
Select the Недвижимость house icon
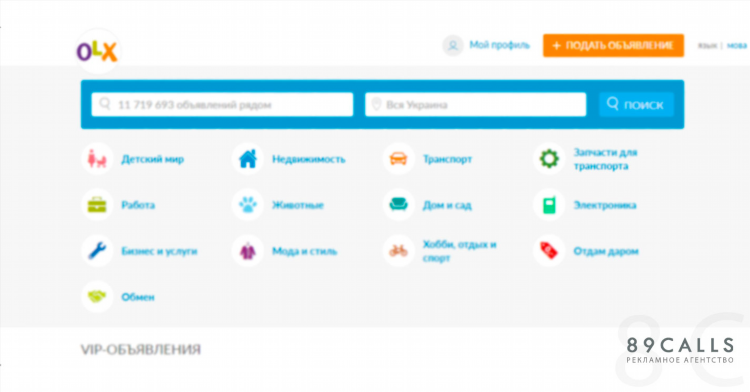pyautogui.click(x=248, y=159)
